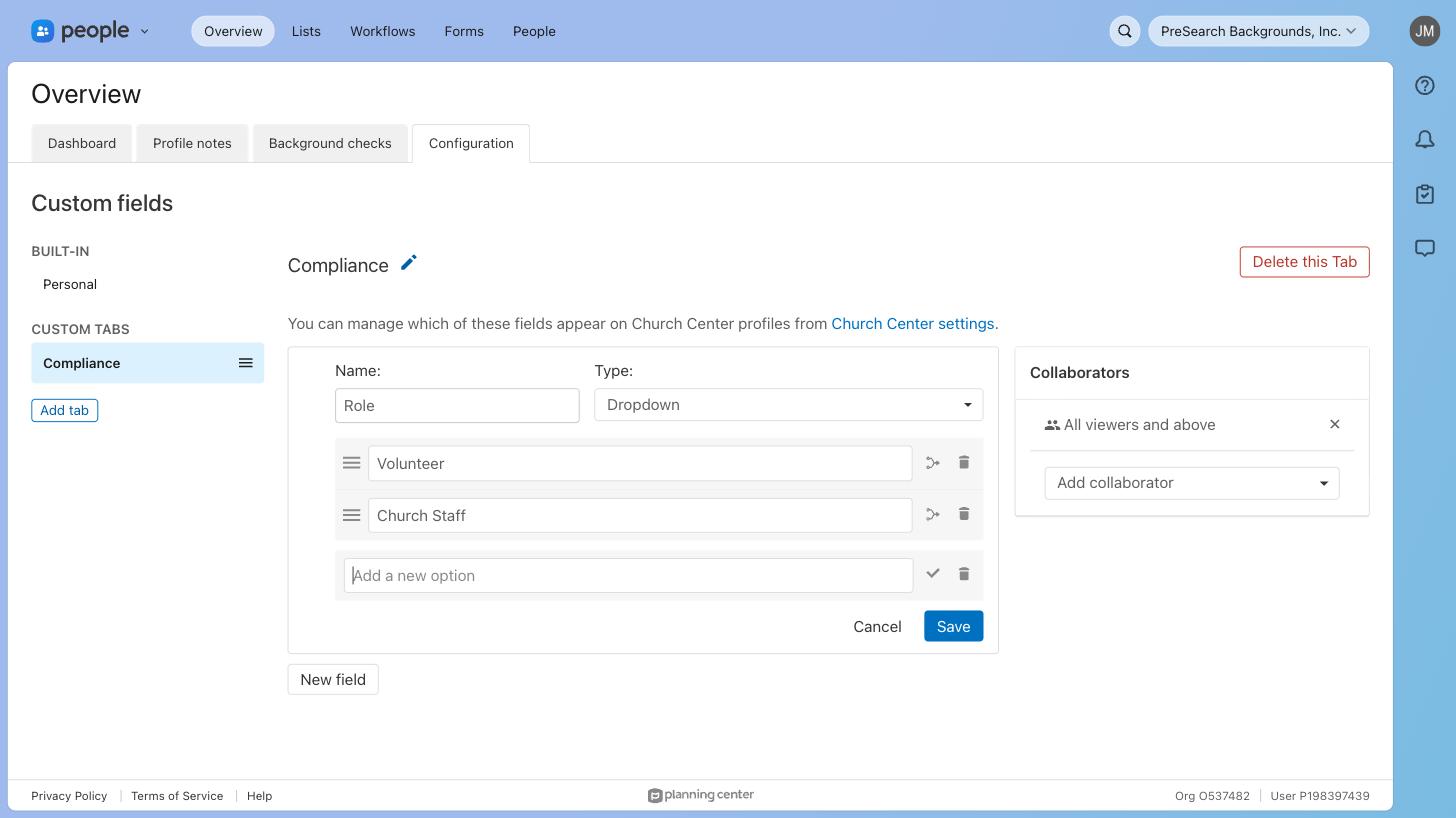Image resolution: width=1456 pixels, height=818 pixels.
Task: Click the Compliance tab reorder handle
Action: pos(245,363)
